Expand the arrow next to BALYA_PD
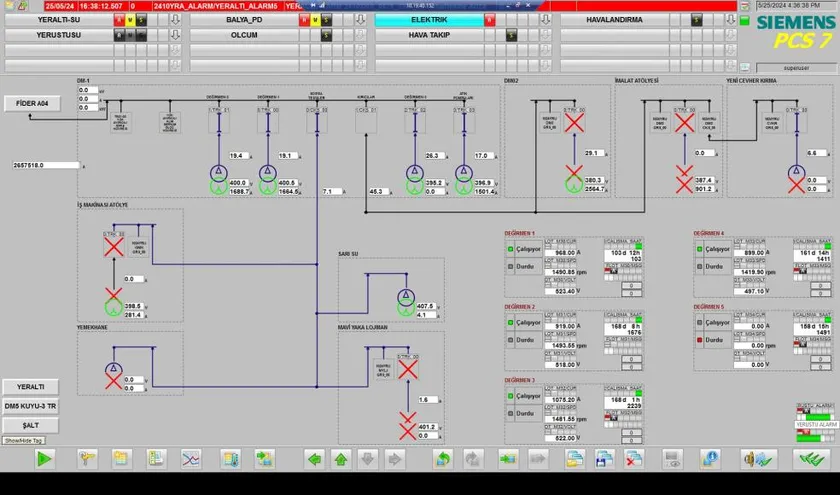 click(359, 19)
